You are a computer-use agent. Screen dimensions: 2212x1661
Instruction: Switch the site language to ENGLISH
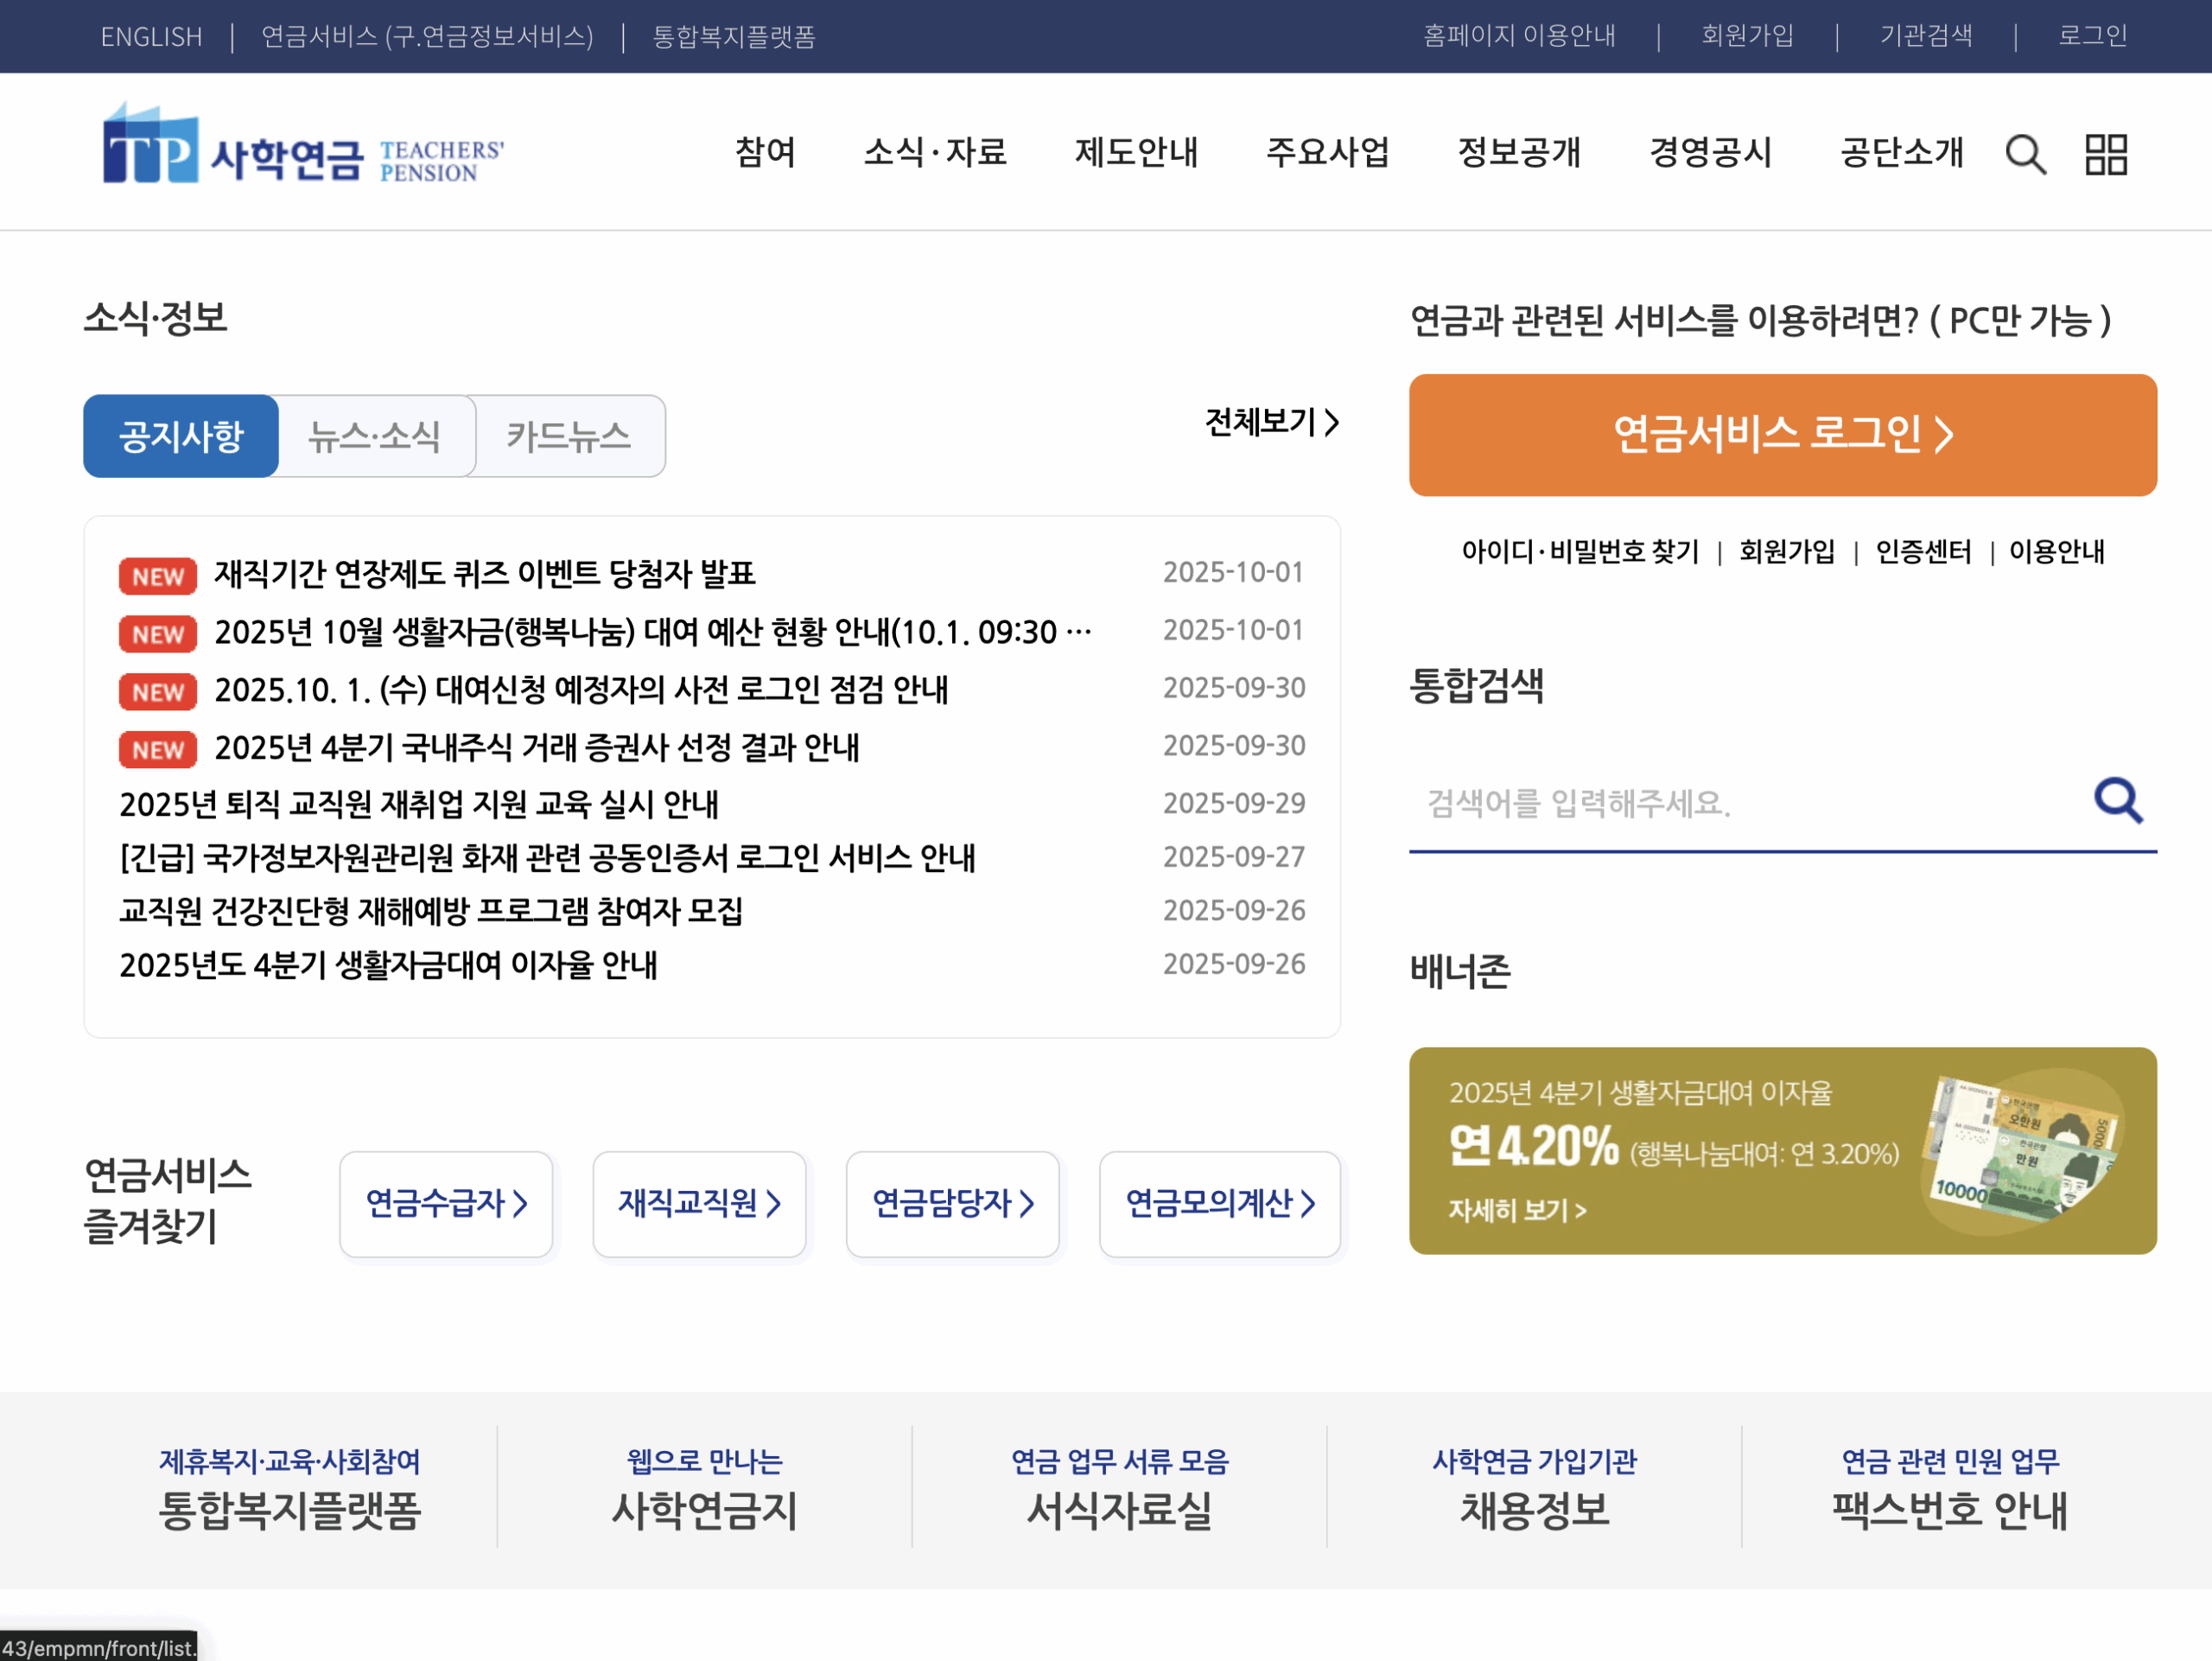click(x=150, y=36)
